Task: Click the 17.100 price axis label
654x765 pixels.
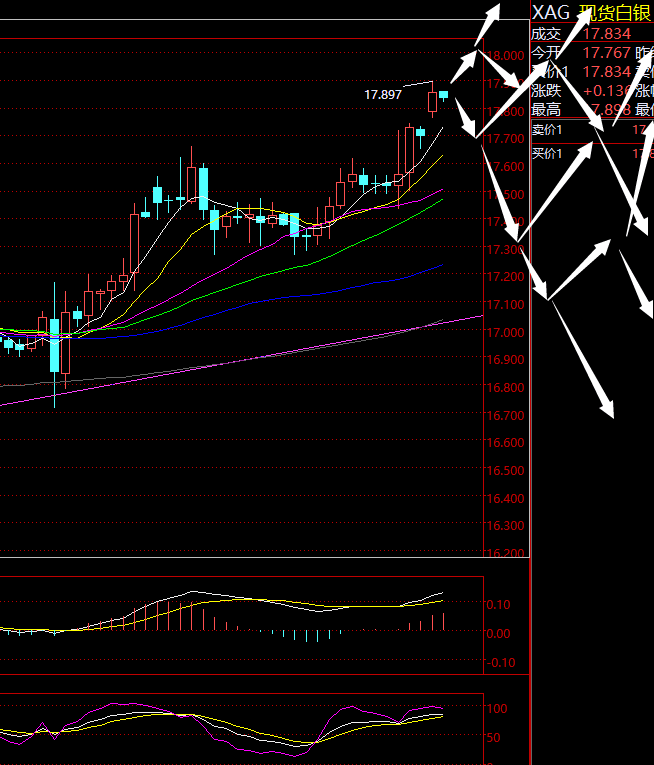Action: click(506, 304)
